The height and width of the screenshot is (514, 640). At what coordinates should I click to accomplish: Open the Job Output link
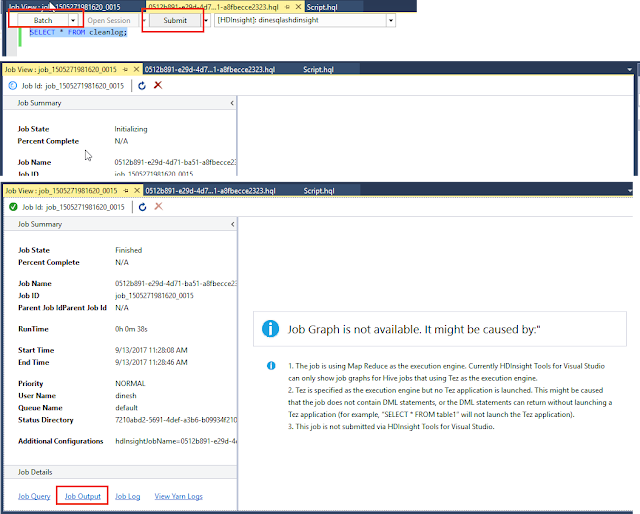click(x=82, y=496)
